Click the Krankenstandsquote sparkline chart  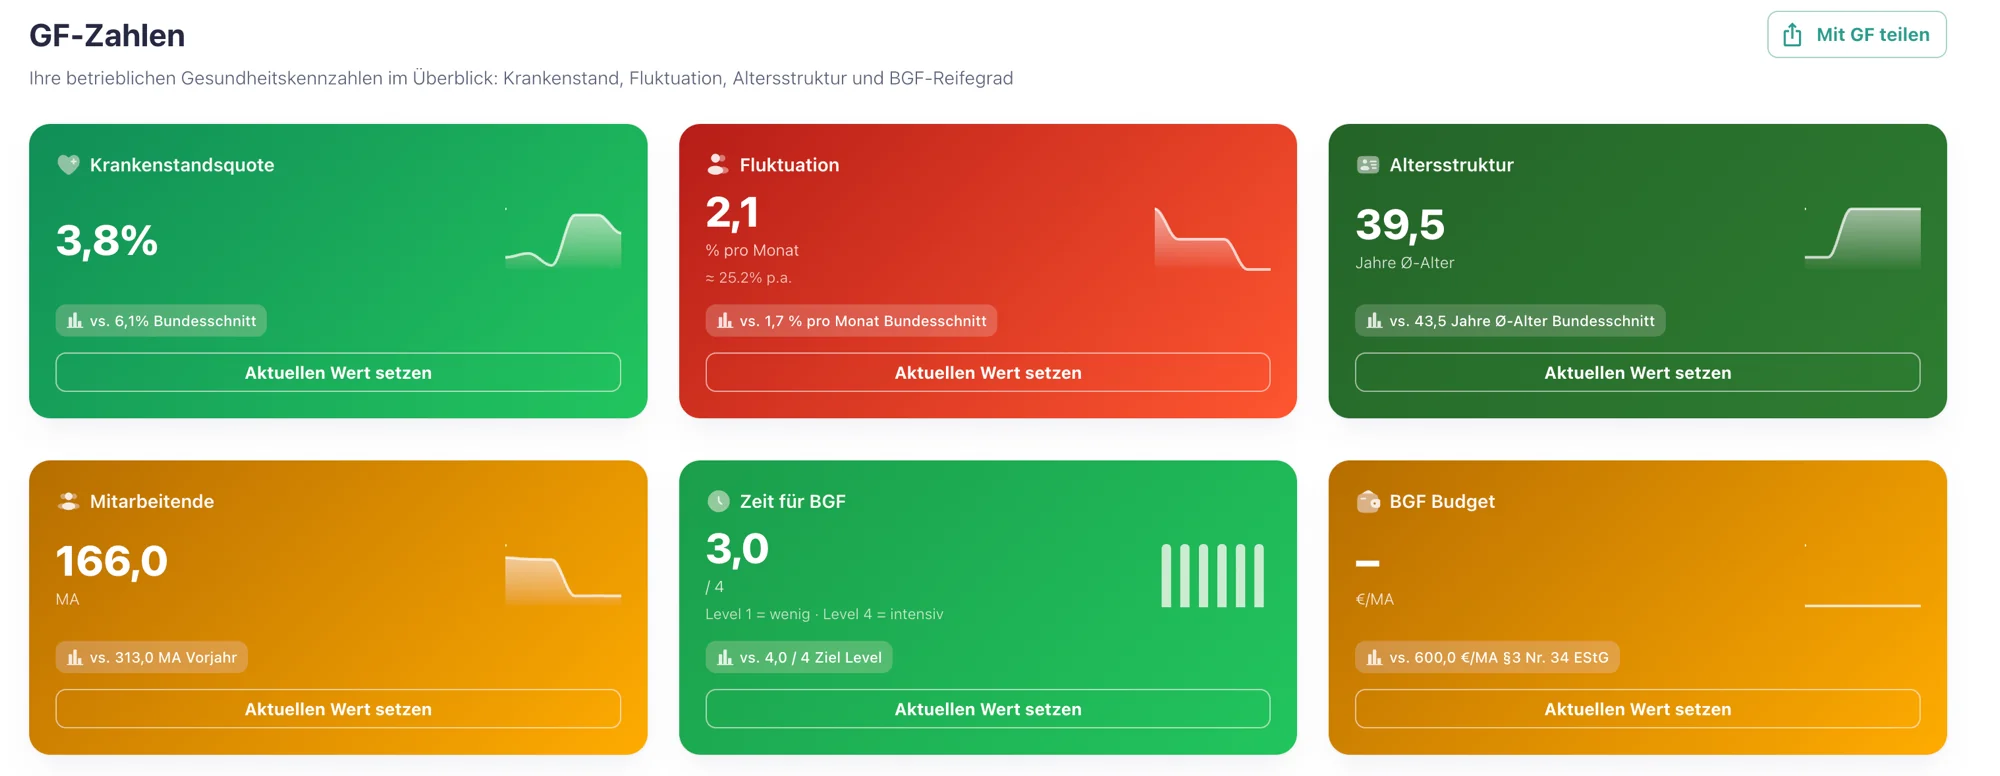[x=563, y=240]
